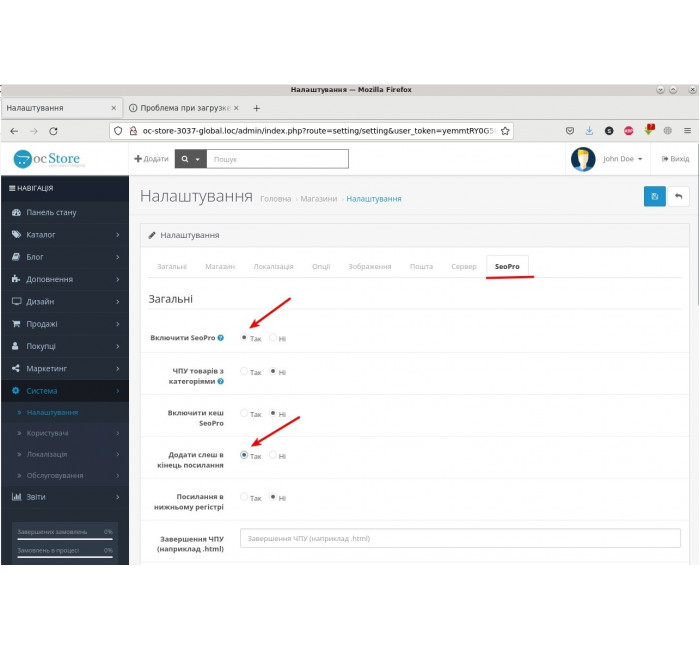Click the site security padlock icon
Viewport: 700px width, 650px height.
pyautogui.click(x=133, y=131)
